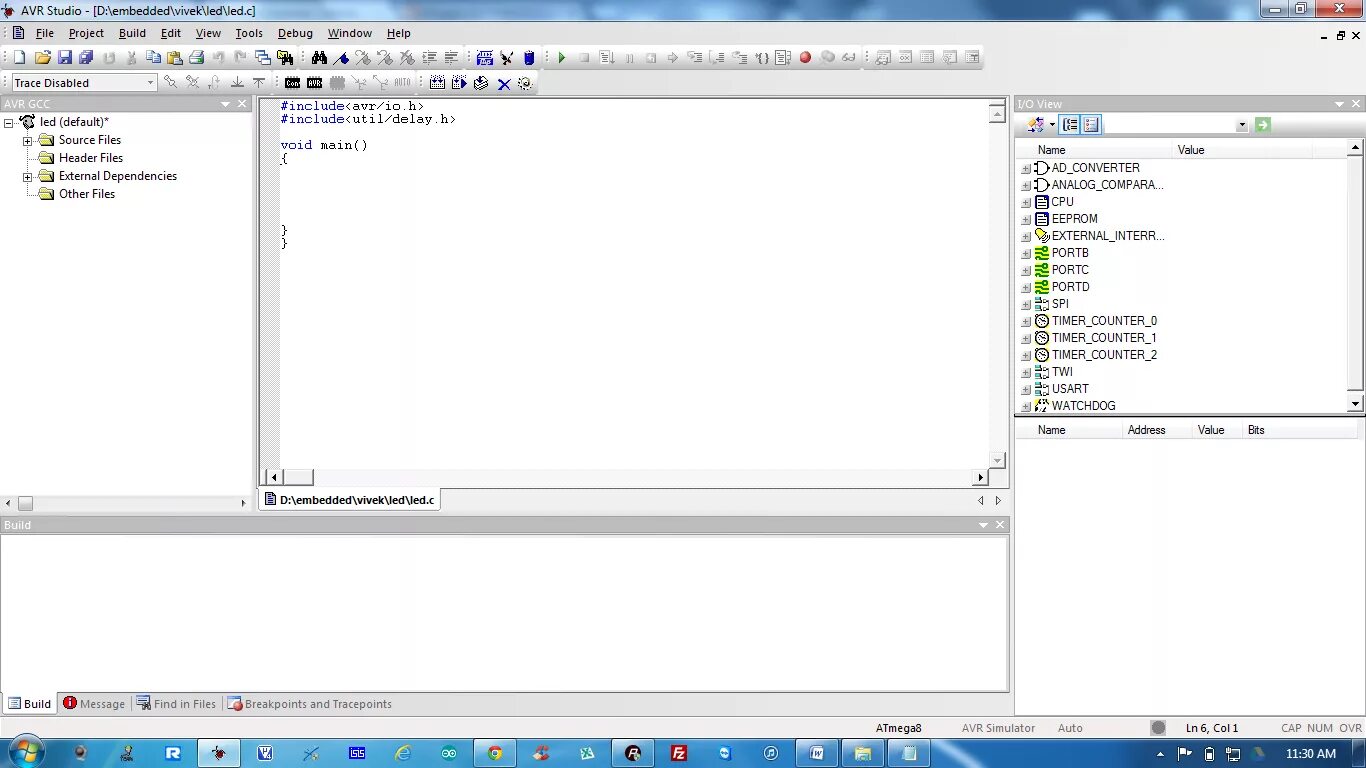Click the Show Next Statement arrow icon
The width and height of the screenshot is (1366, 768).
672,58
